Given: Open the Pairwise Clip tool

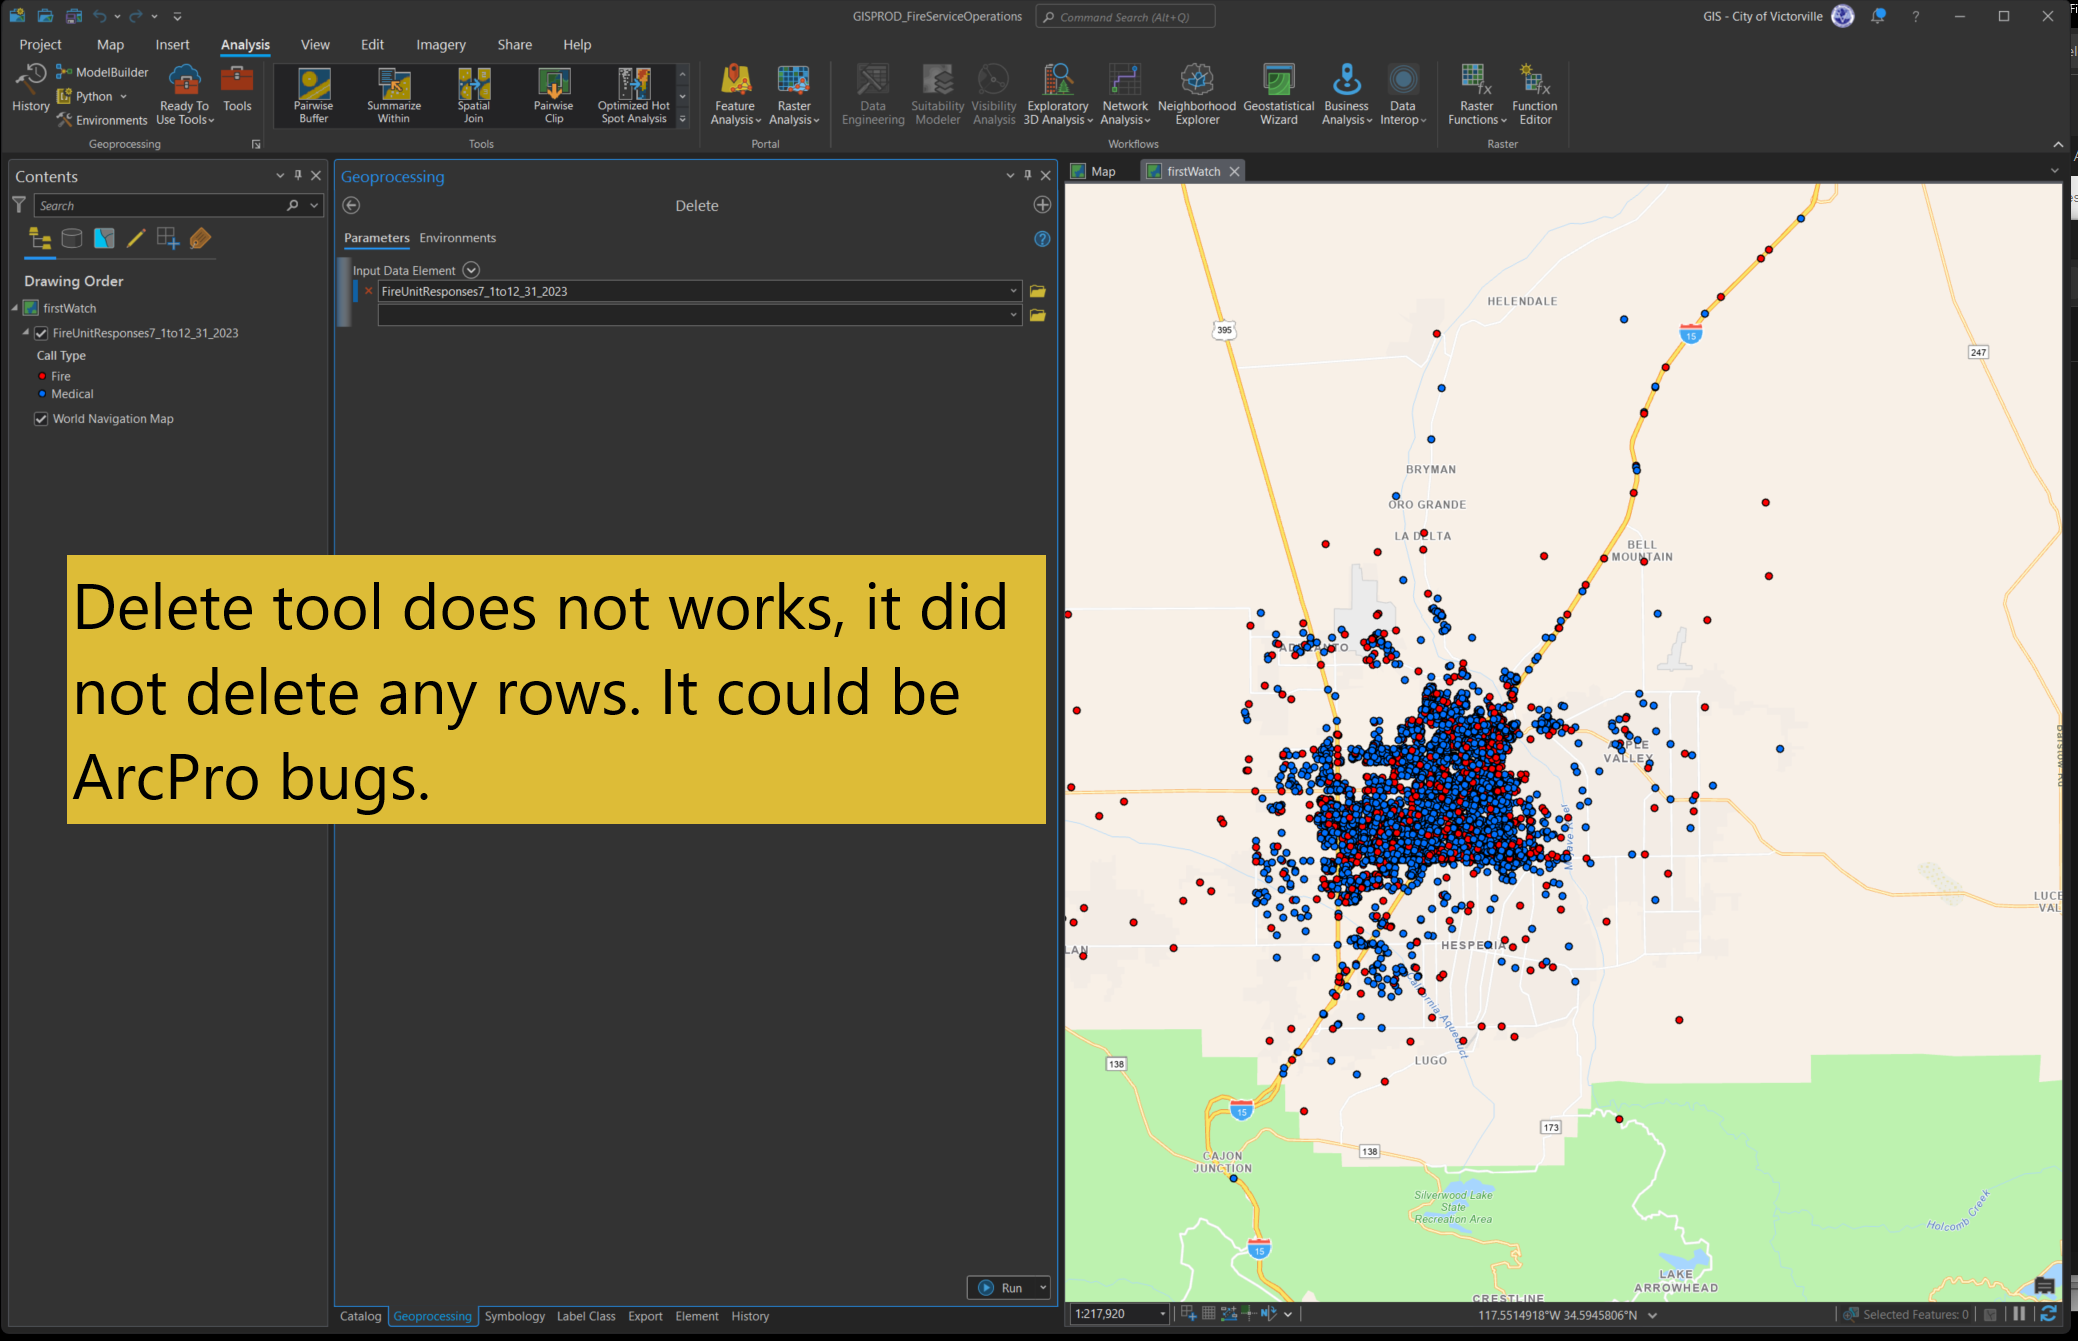Looking at the screenshot, I should point(554,96).
